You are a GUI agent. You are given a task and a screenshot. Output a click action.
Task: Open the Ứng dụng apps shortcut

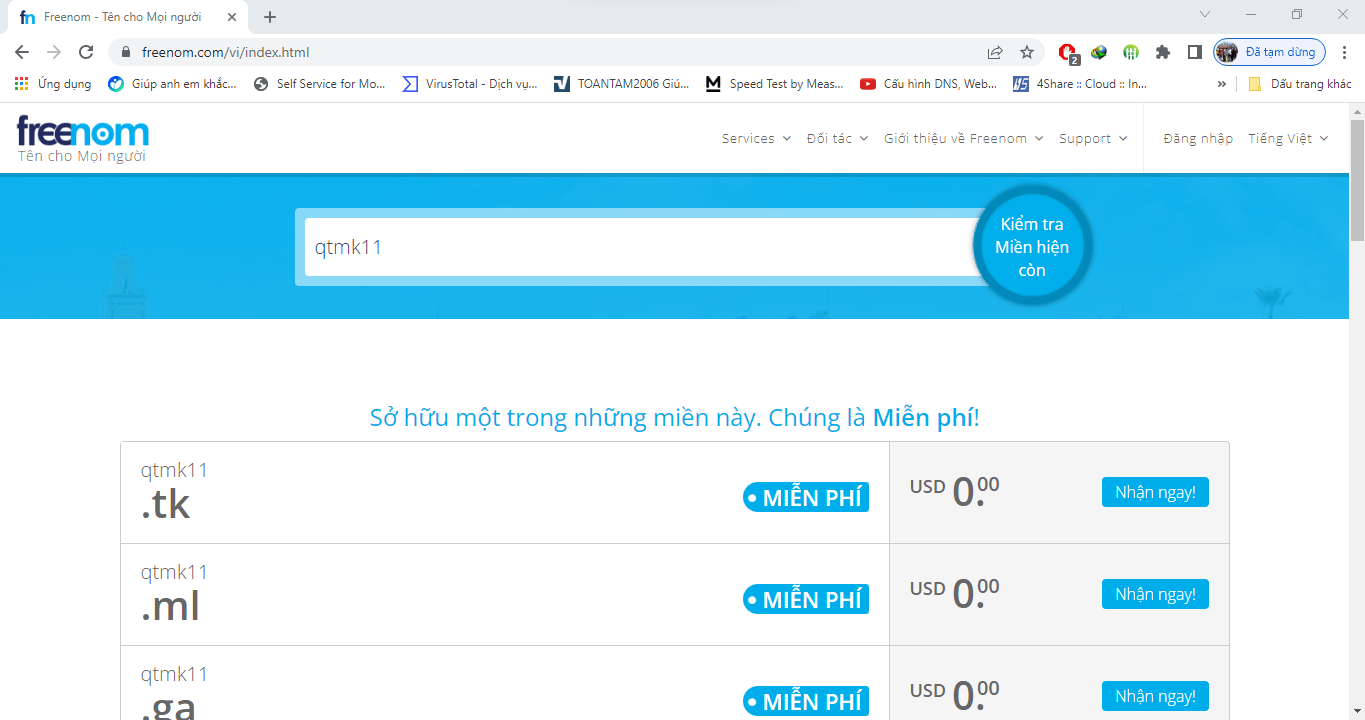[x=53, y=84]
